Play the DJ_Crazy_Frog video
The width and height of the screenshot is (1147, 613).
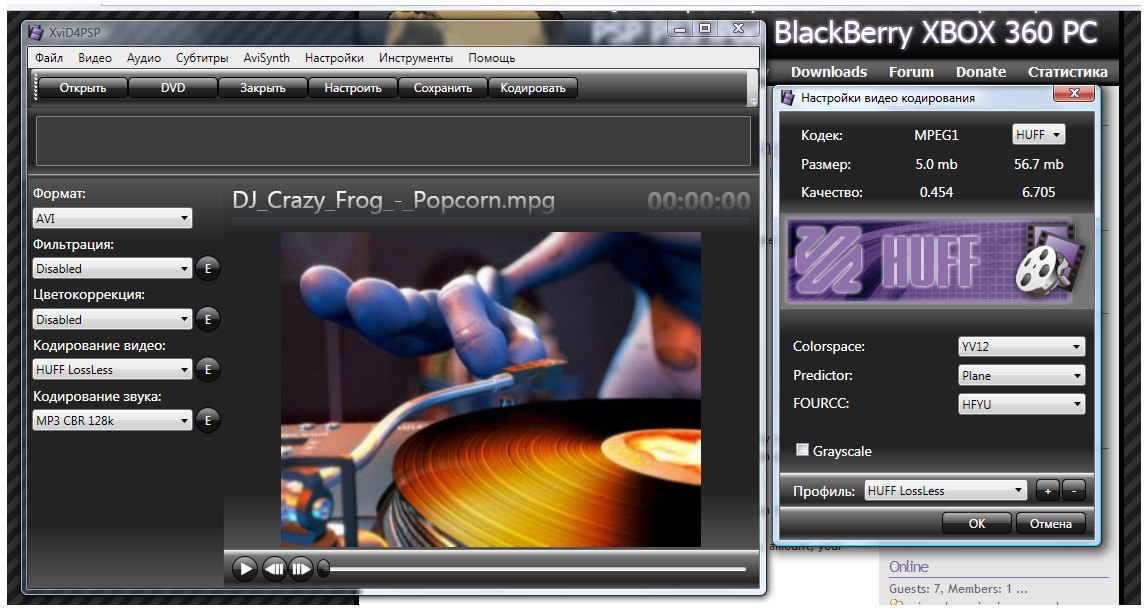click(244, 568)
